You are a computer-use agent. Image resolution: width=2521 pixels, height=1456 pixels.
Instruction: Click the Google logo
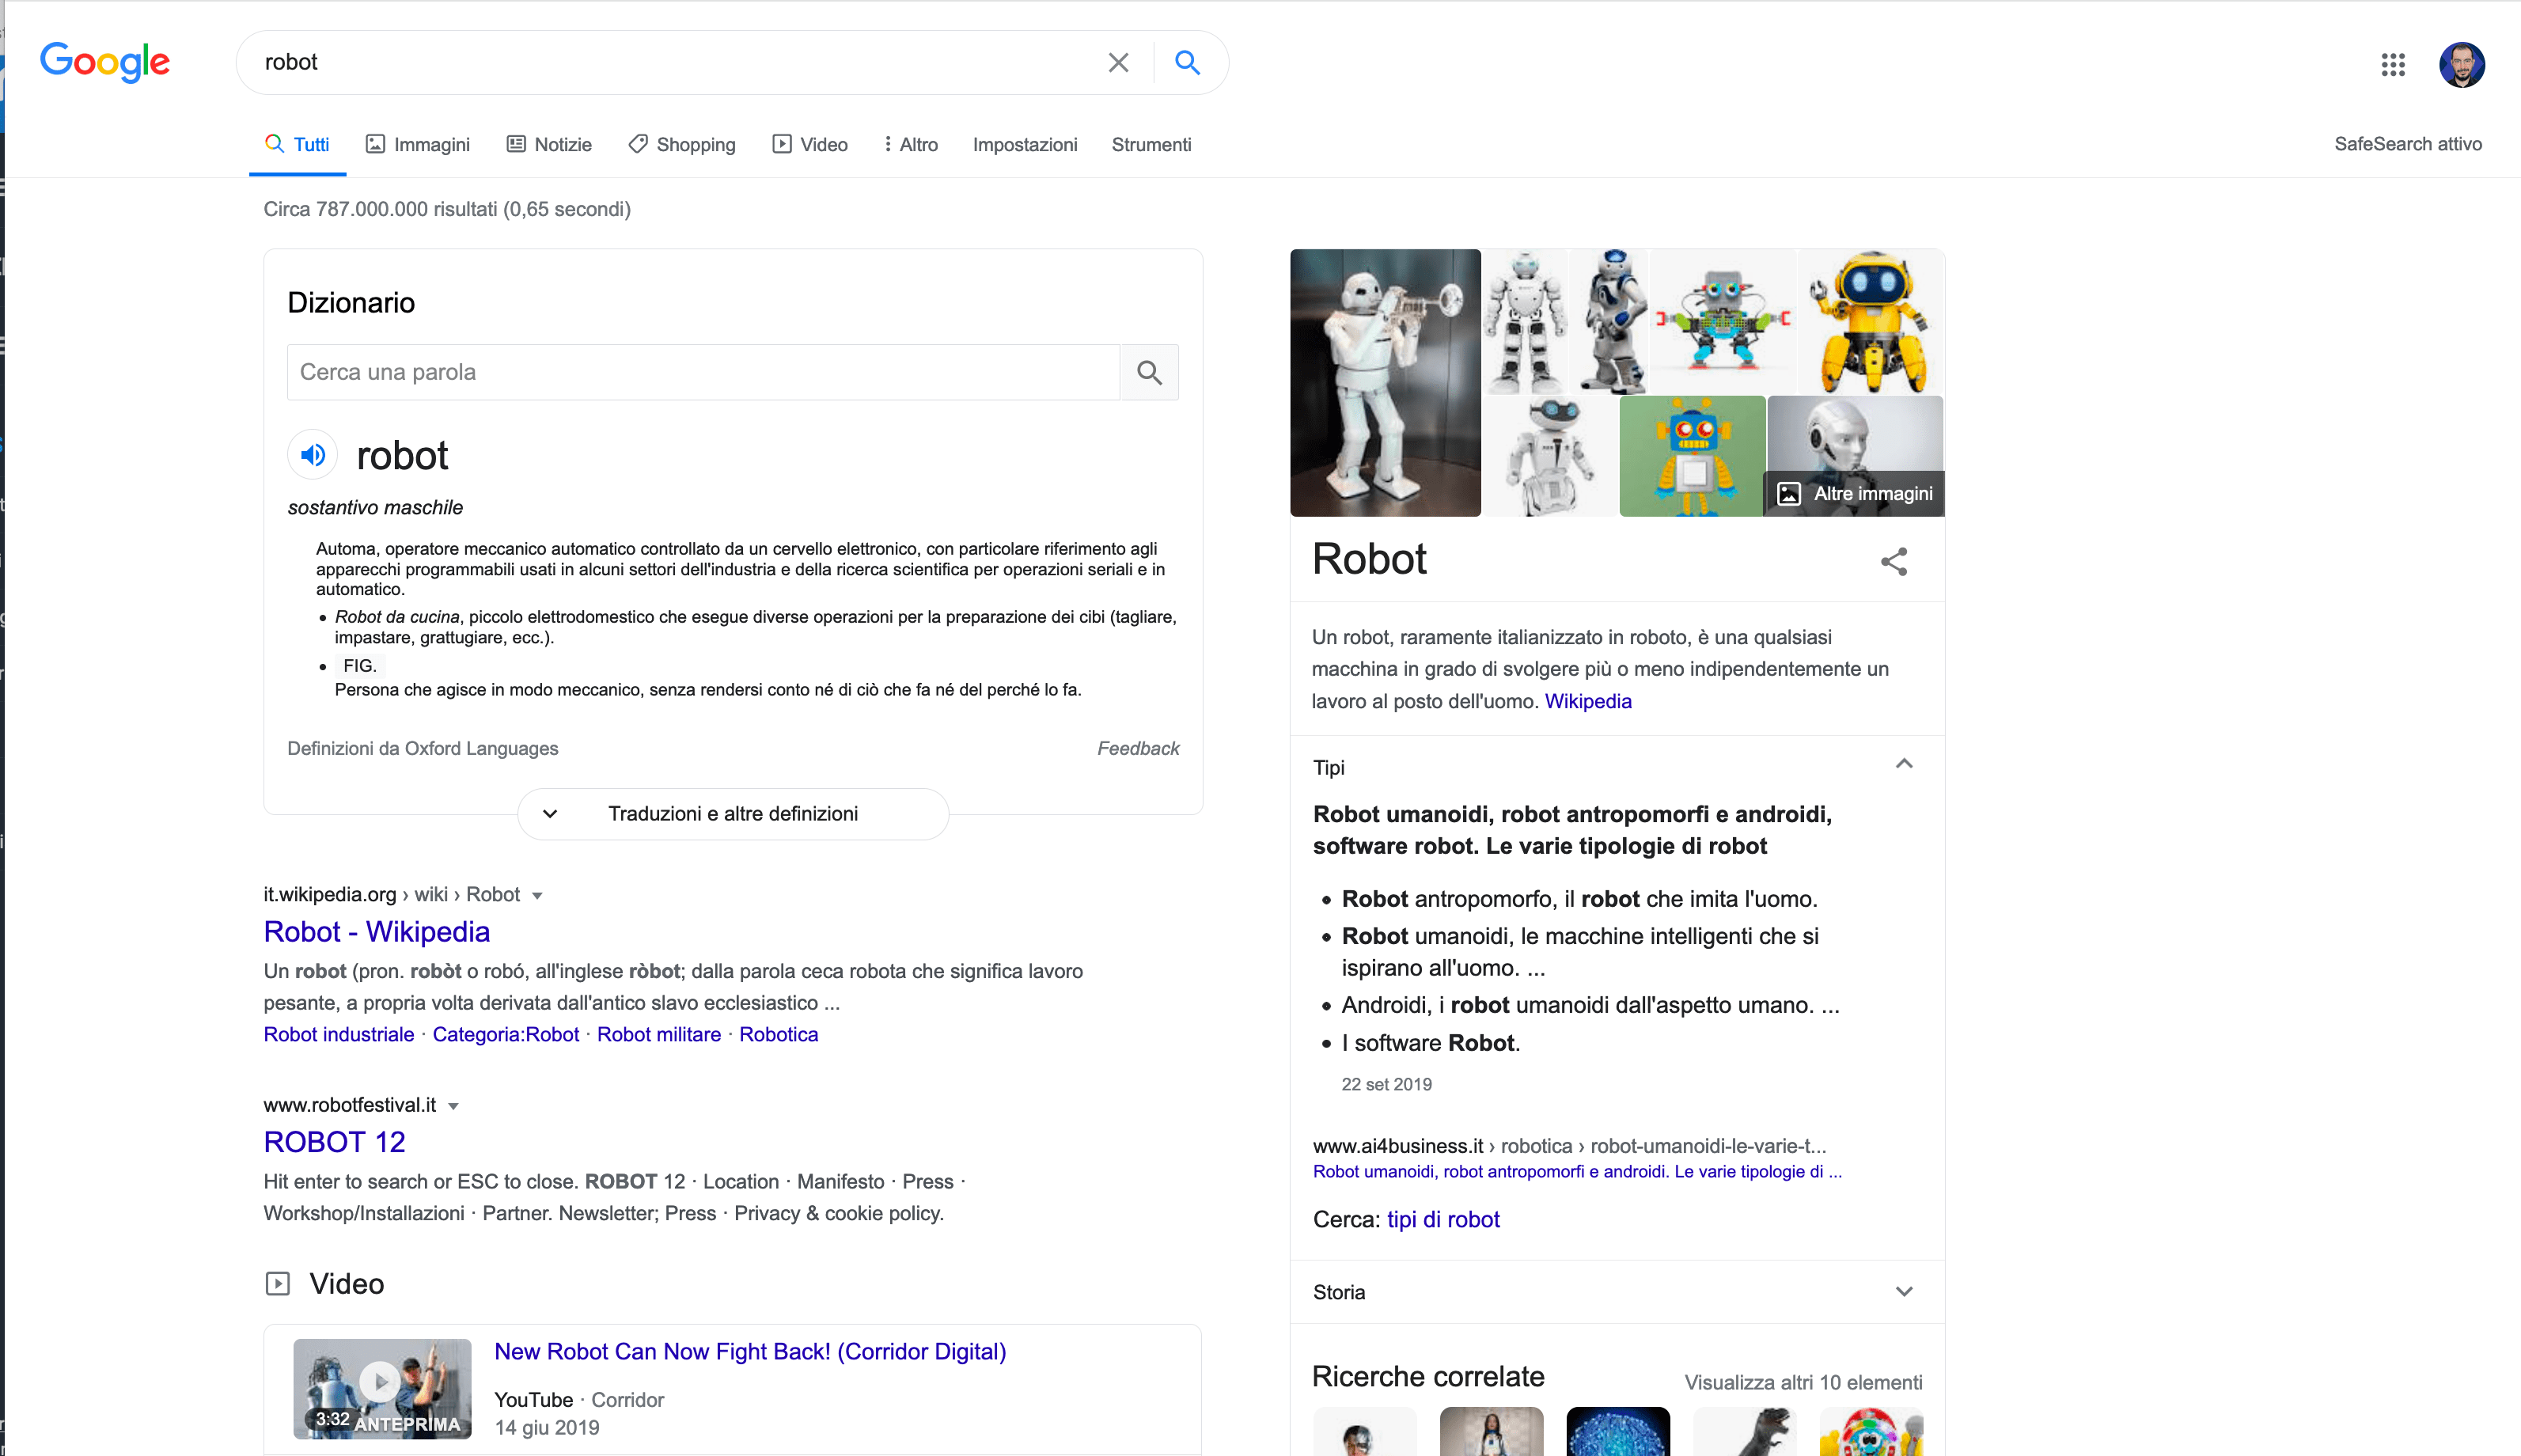click(104, 62)
